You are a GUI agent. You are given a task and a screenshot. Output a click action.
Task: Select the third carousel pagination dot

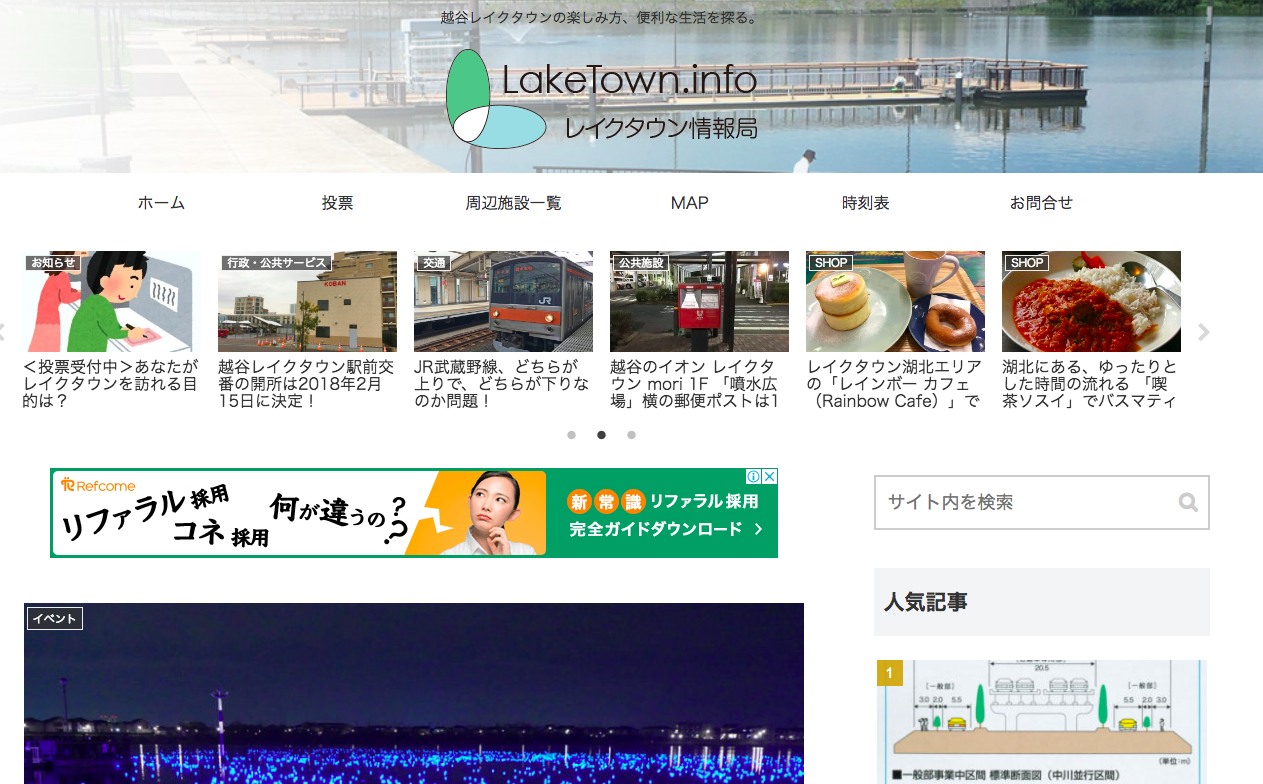click(631, 435)
